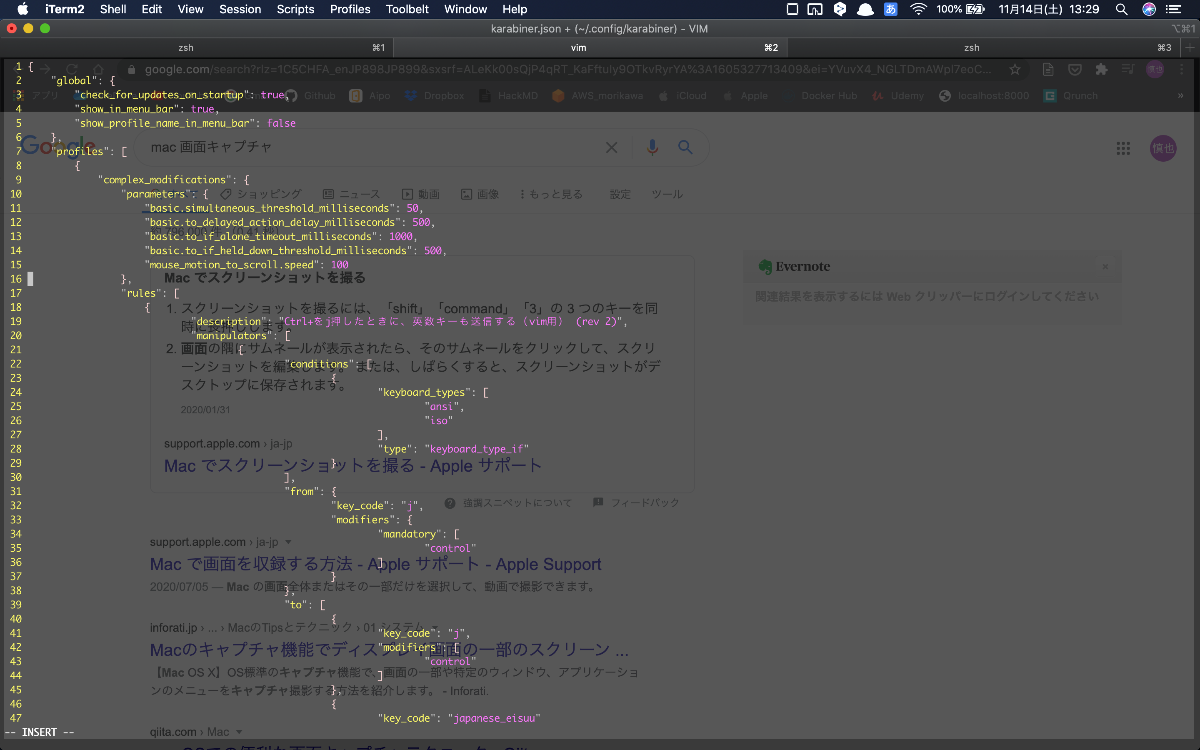1200x750 pixels.
Task: Activate Siri from the menu bar
Action: click(1149, 9)
